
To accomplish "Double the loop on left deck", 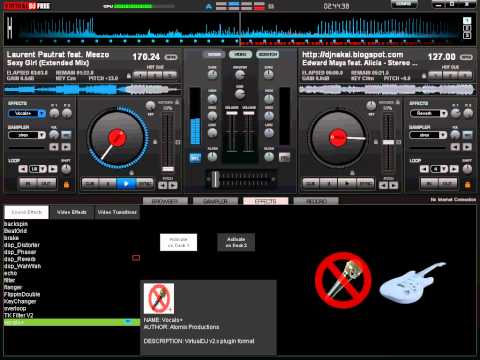I will coord(53,169).
